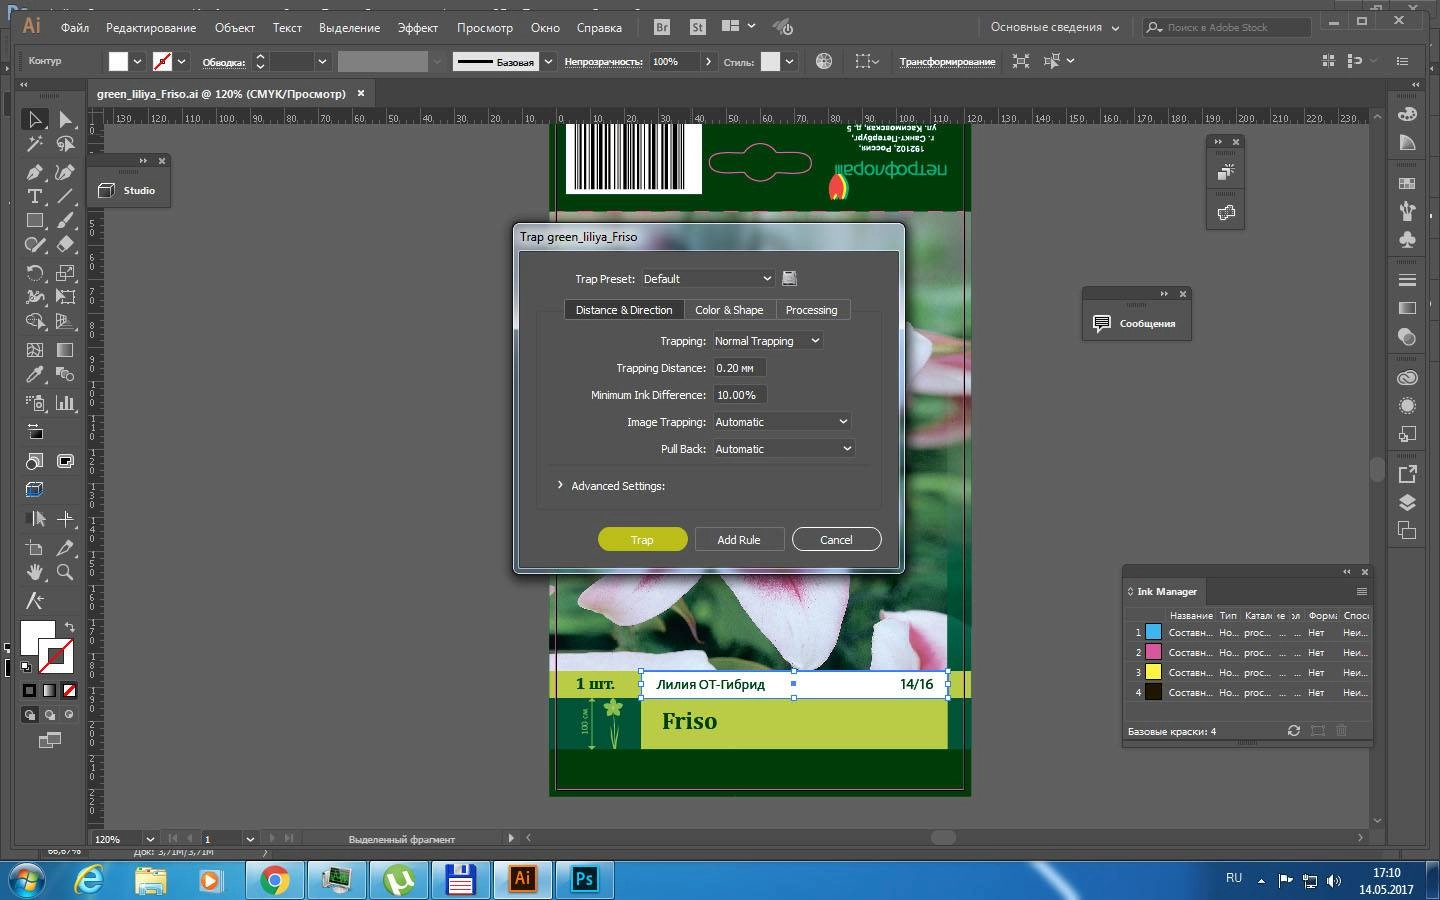This screenshot has width=1440, height=900.
Task: Open the stroke weight dropdown
Action: (x=322, y=61)
